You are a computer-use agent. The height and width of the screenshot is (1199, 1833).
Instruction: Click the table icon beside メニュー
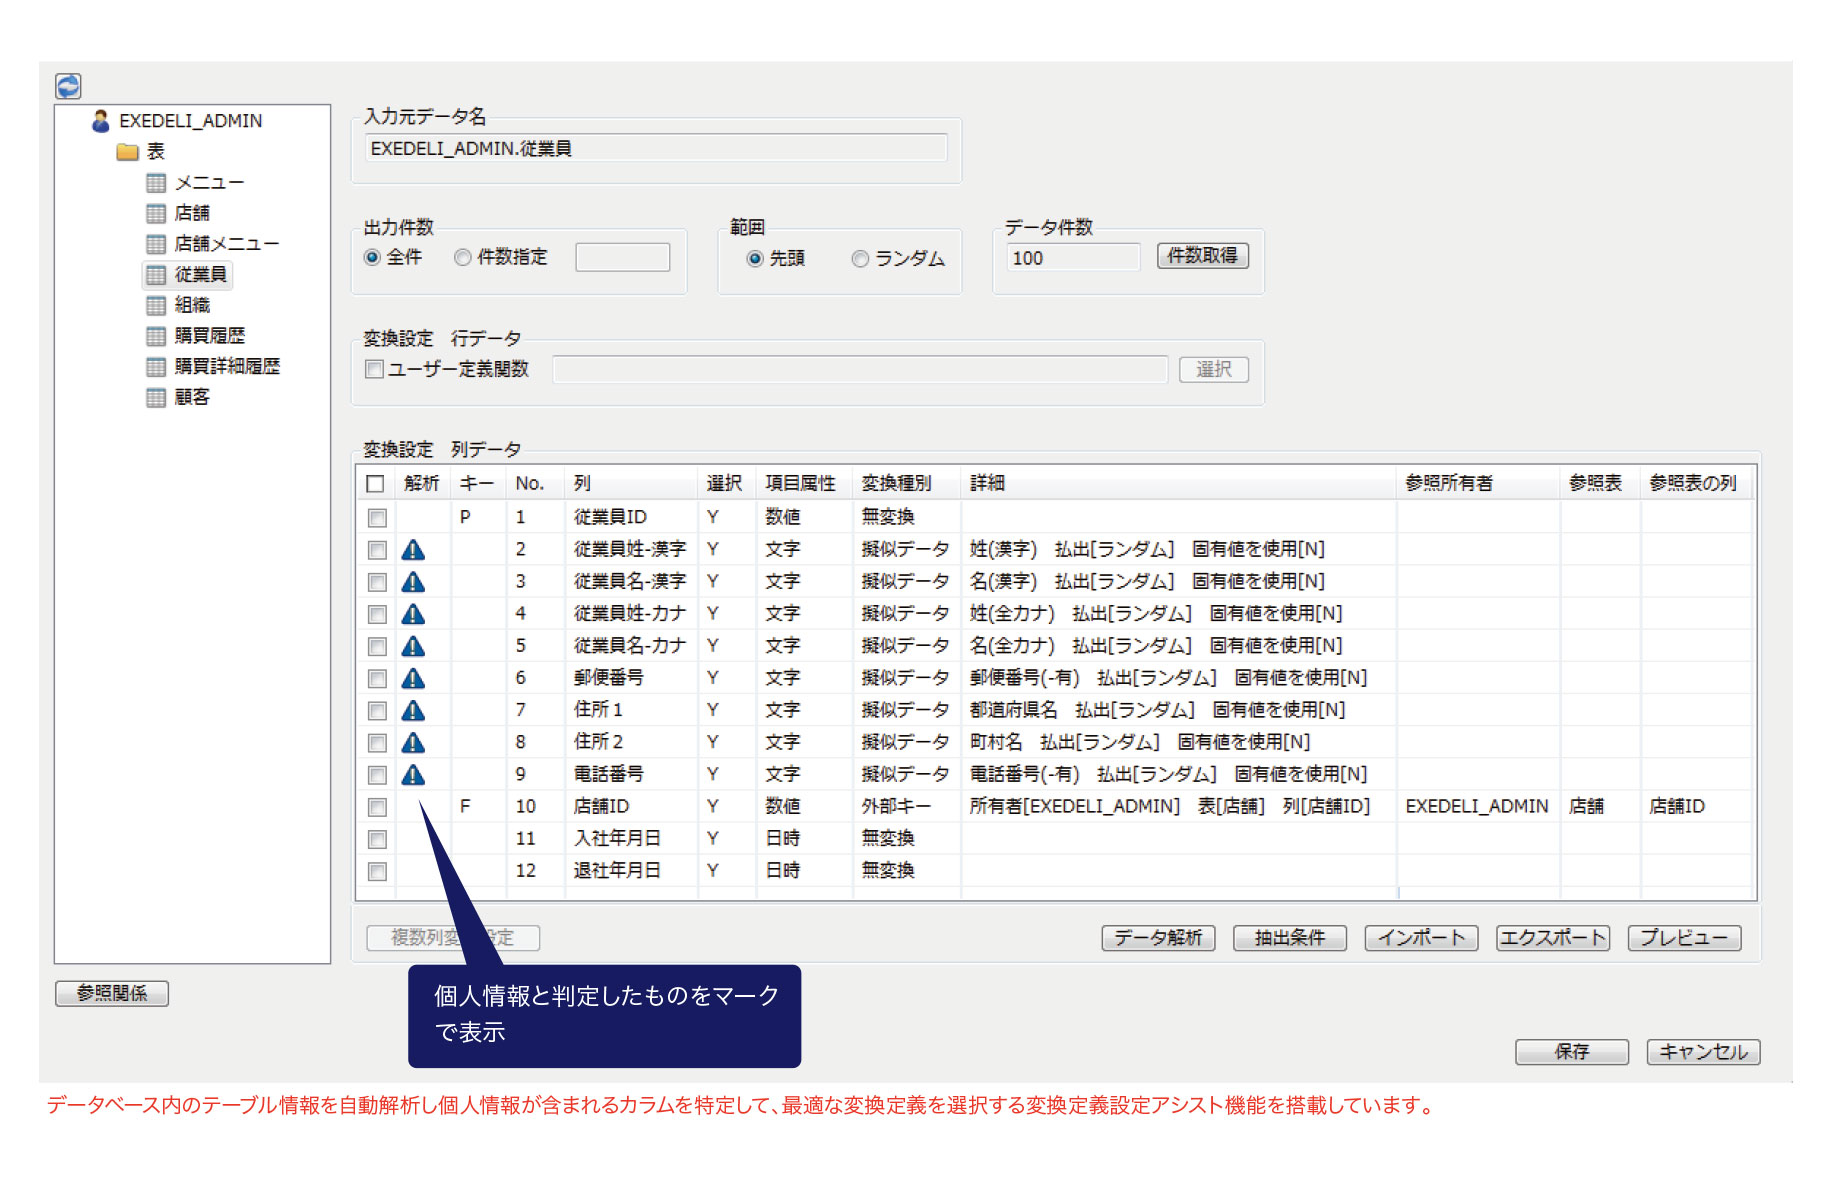click(156, 183)
